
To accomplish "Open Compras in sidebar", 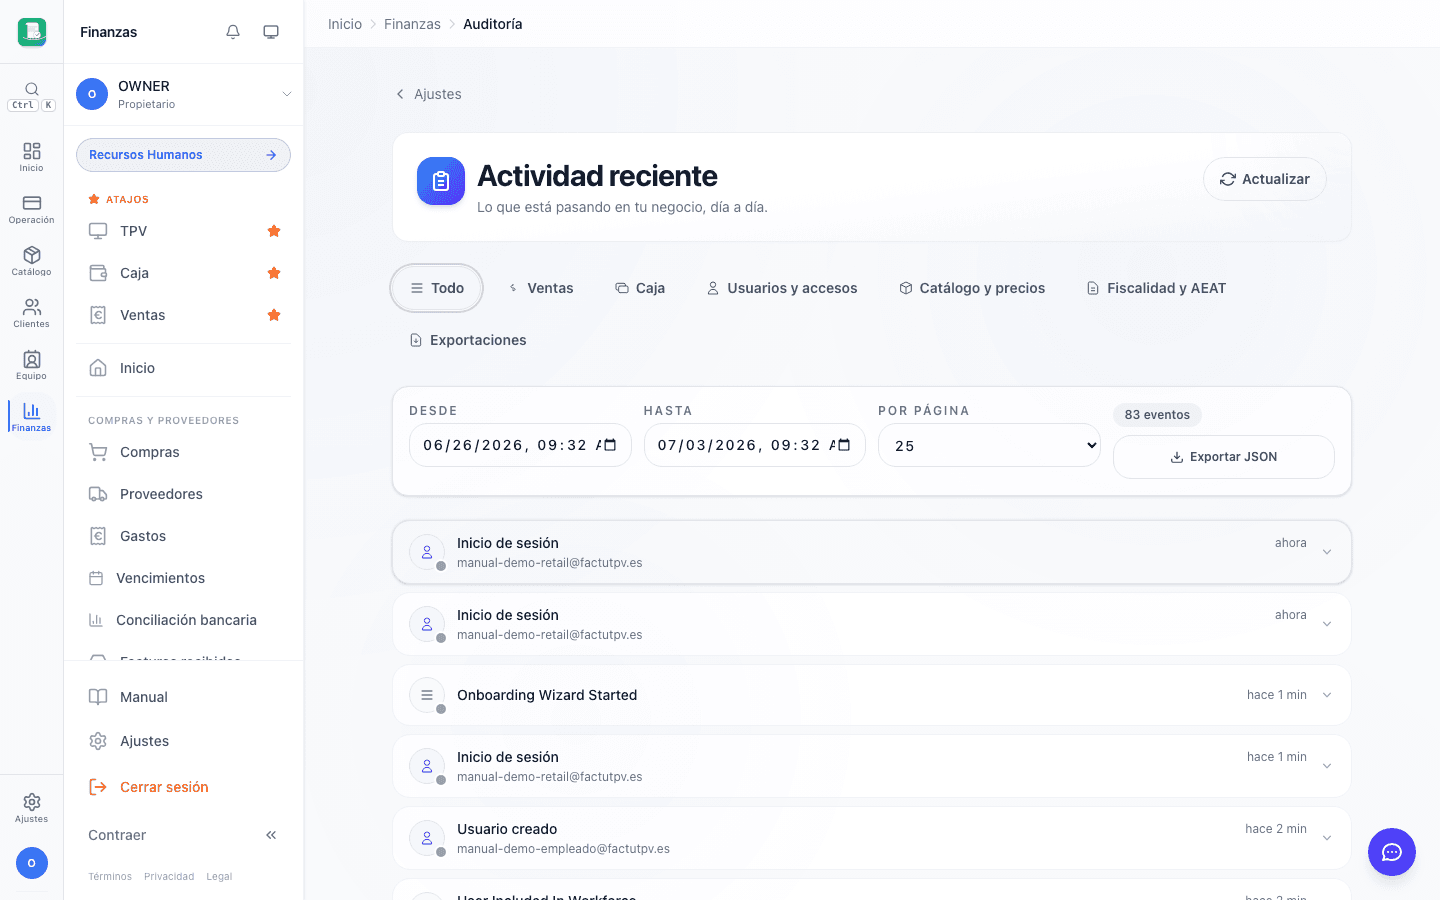I will (x=184, y=452).
